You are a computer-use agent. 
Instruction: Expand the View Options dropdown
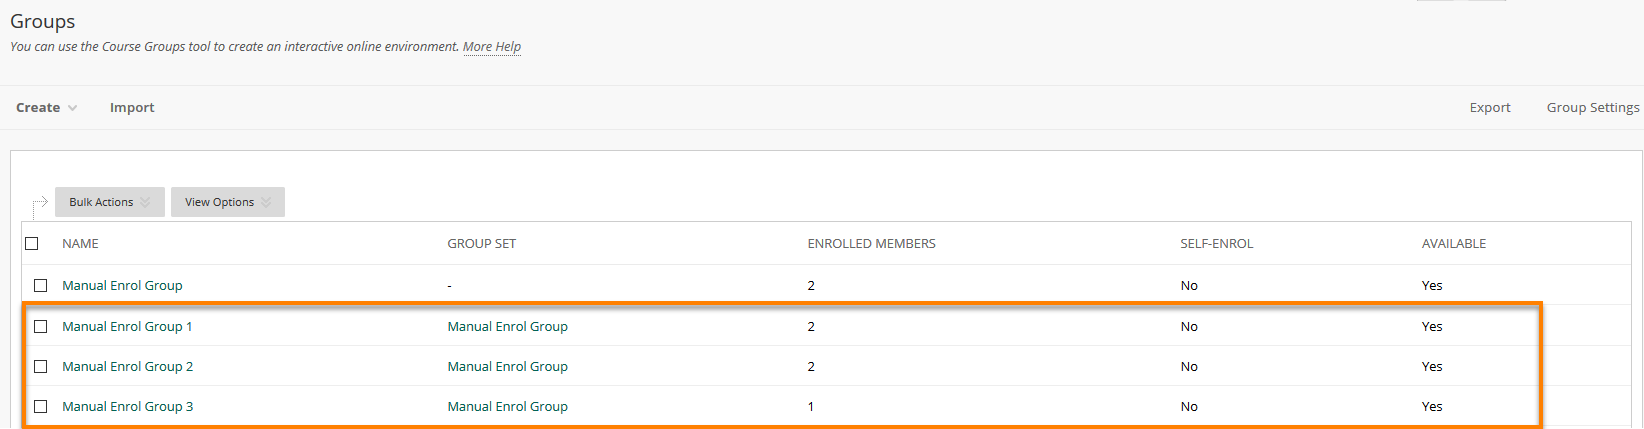click(x=227, y=202)
